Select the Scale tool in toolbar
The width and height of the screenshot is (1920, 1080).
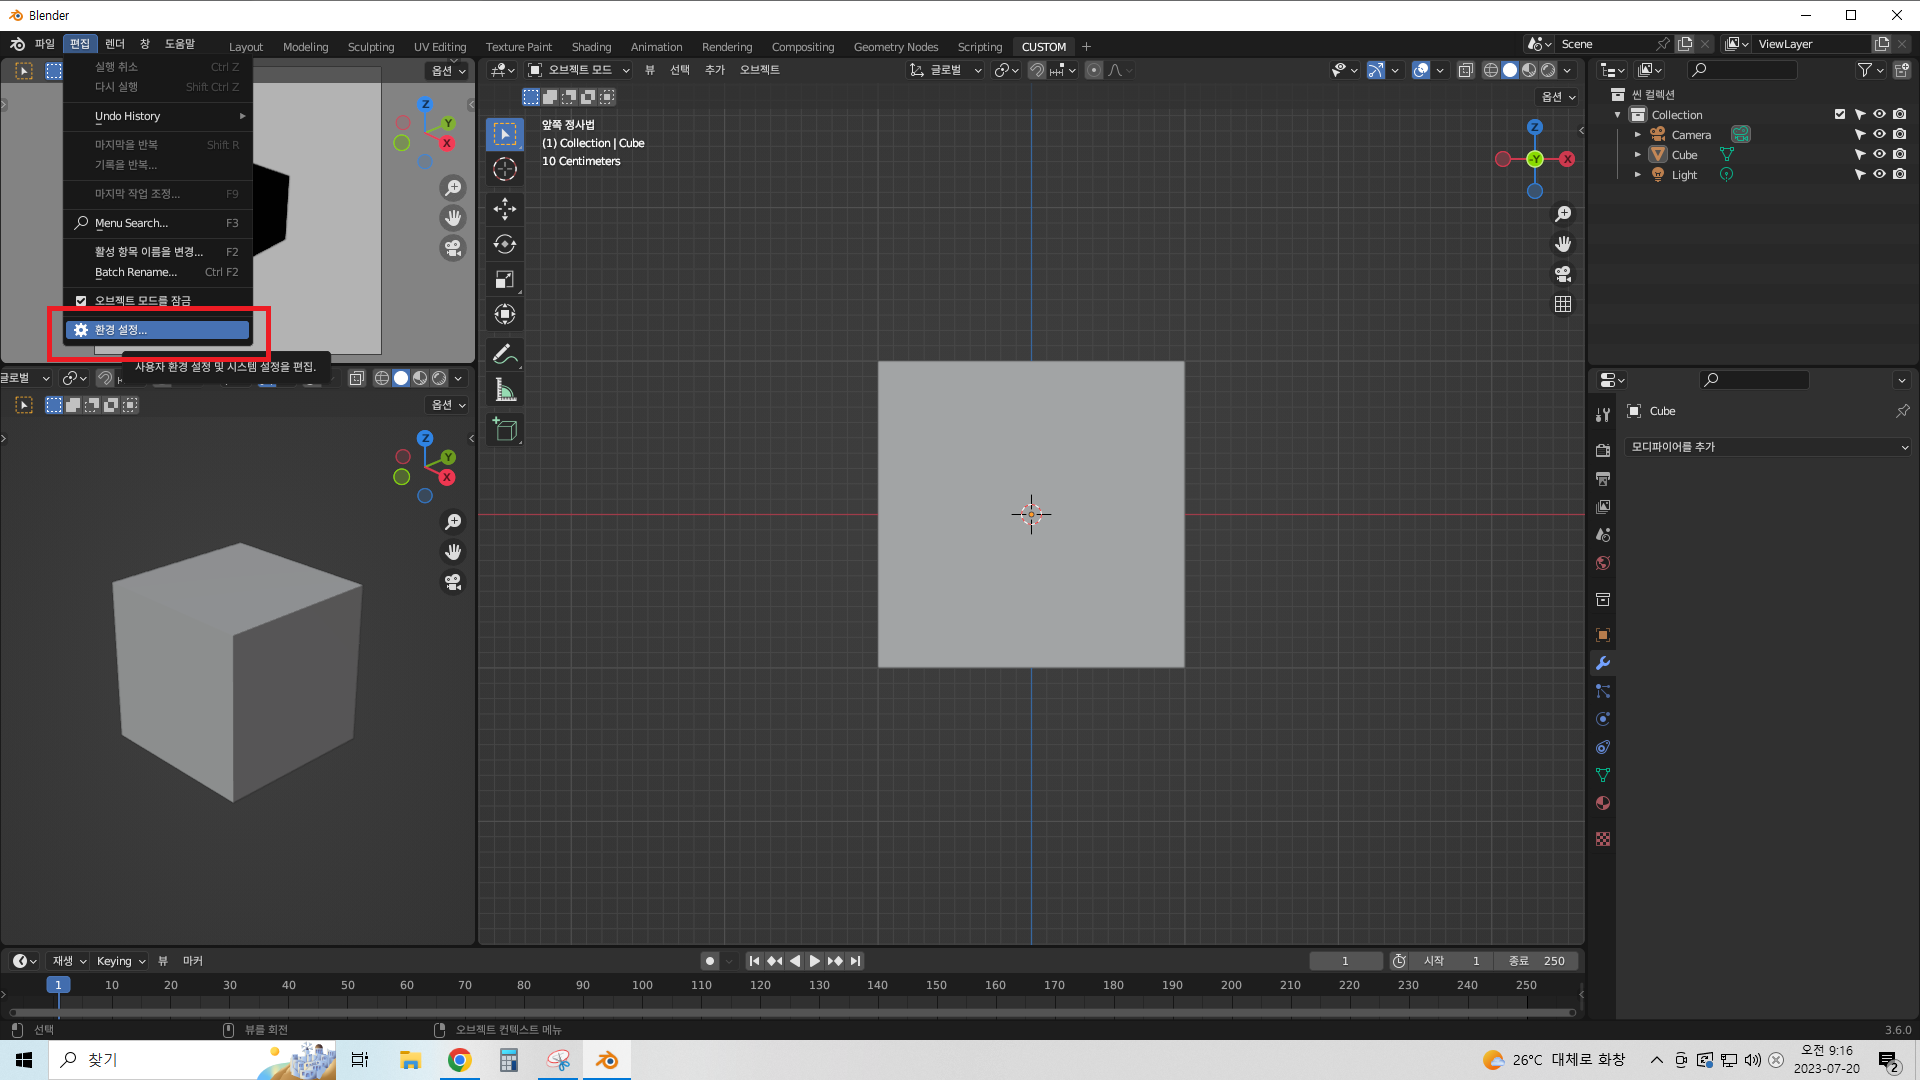tap(505, 280)
